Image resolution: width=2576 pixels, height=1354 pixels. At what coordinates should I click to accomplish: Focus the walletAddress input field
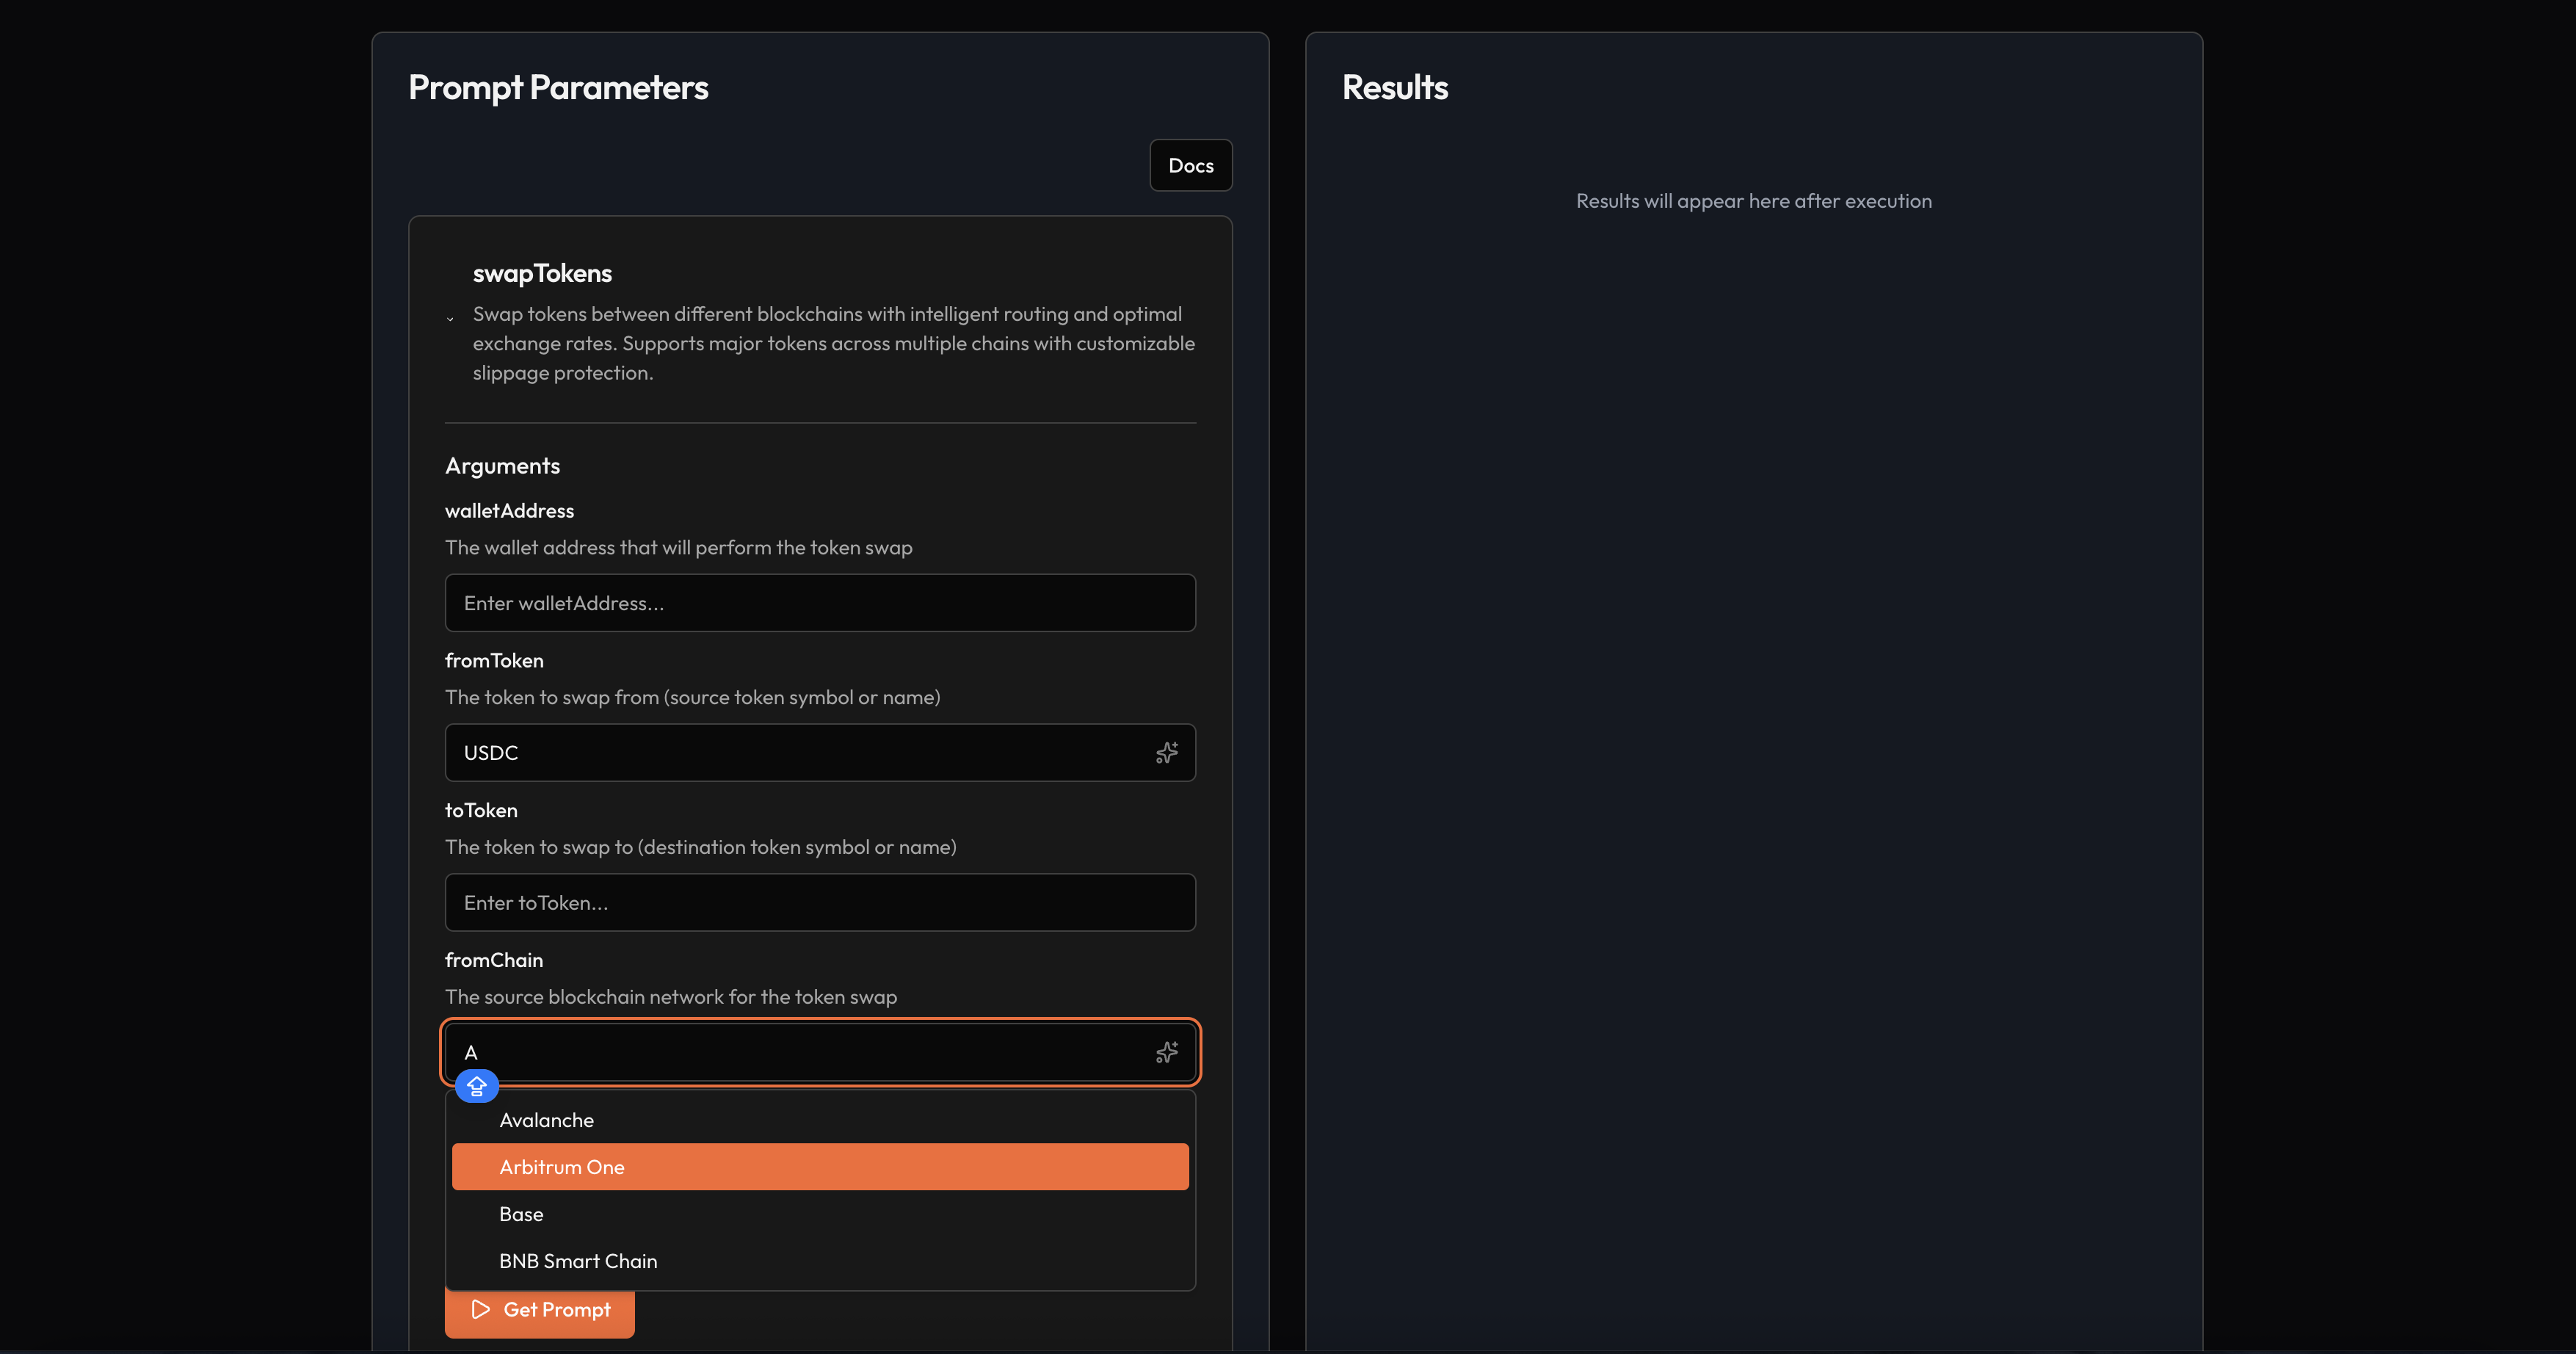(820, 603)
